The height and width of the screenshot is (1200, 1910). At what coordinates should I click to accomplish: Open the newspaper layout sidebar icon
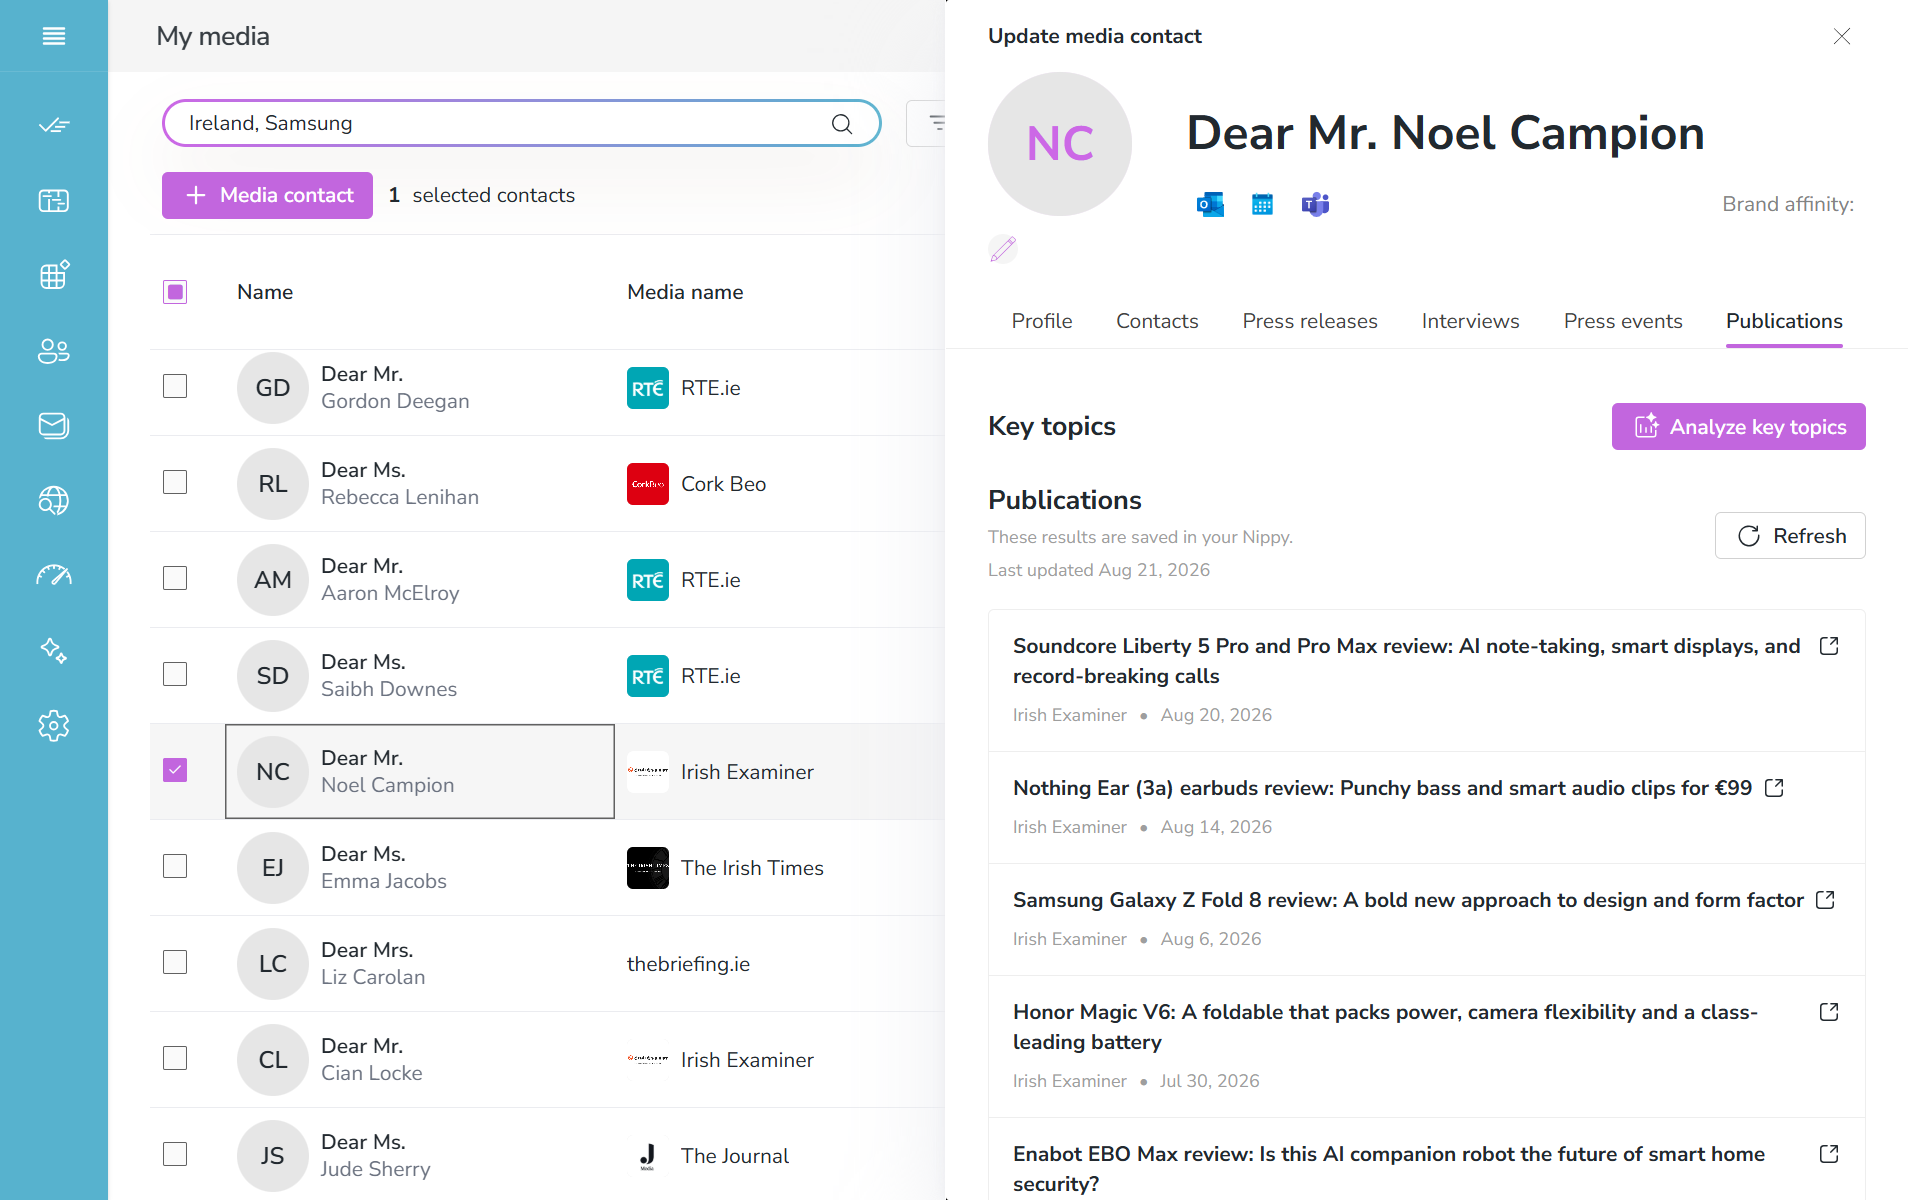[54, 201]
